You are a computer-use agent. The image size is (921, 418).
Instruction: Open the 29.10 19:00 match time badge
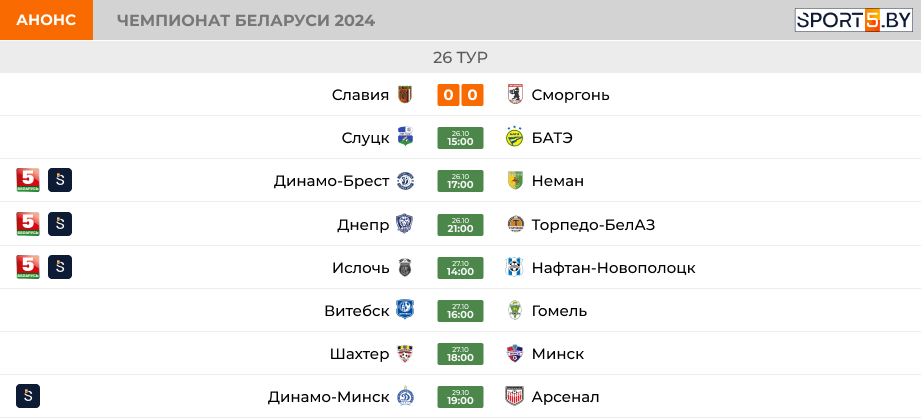coord(460,397)
